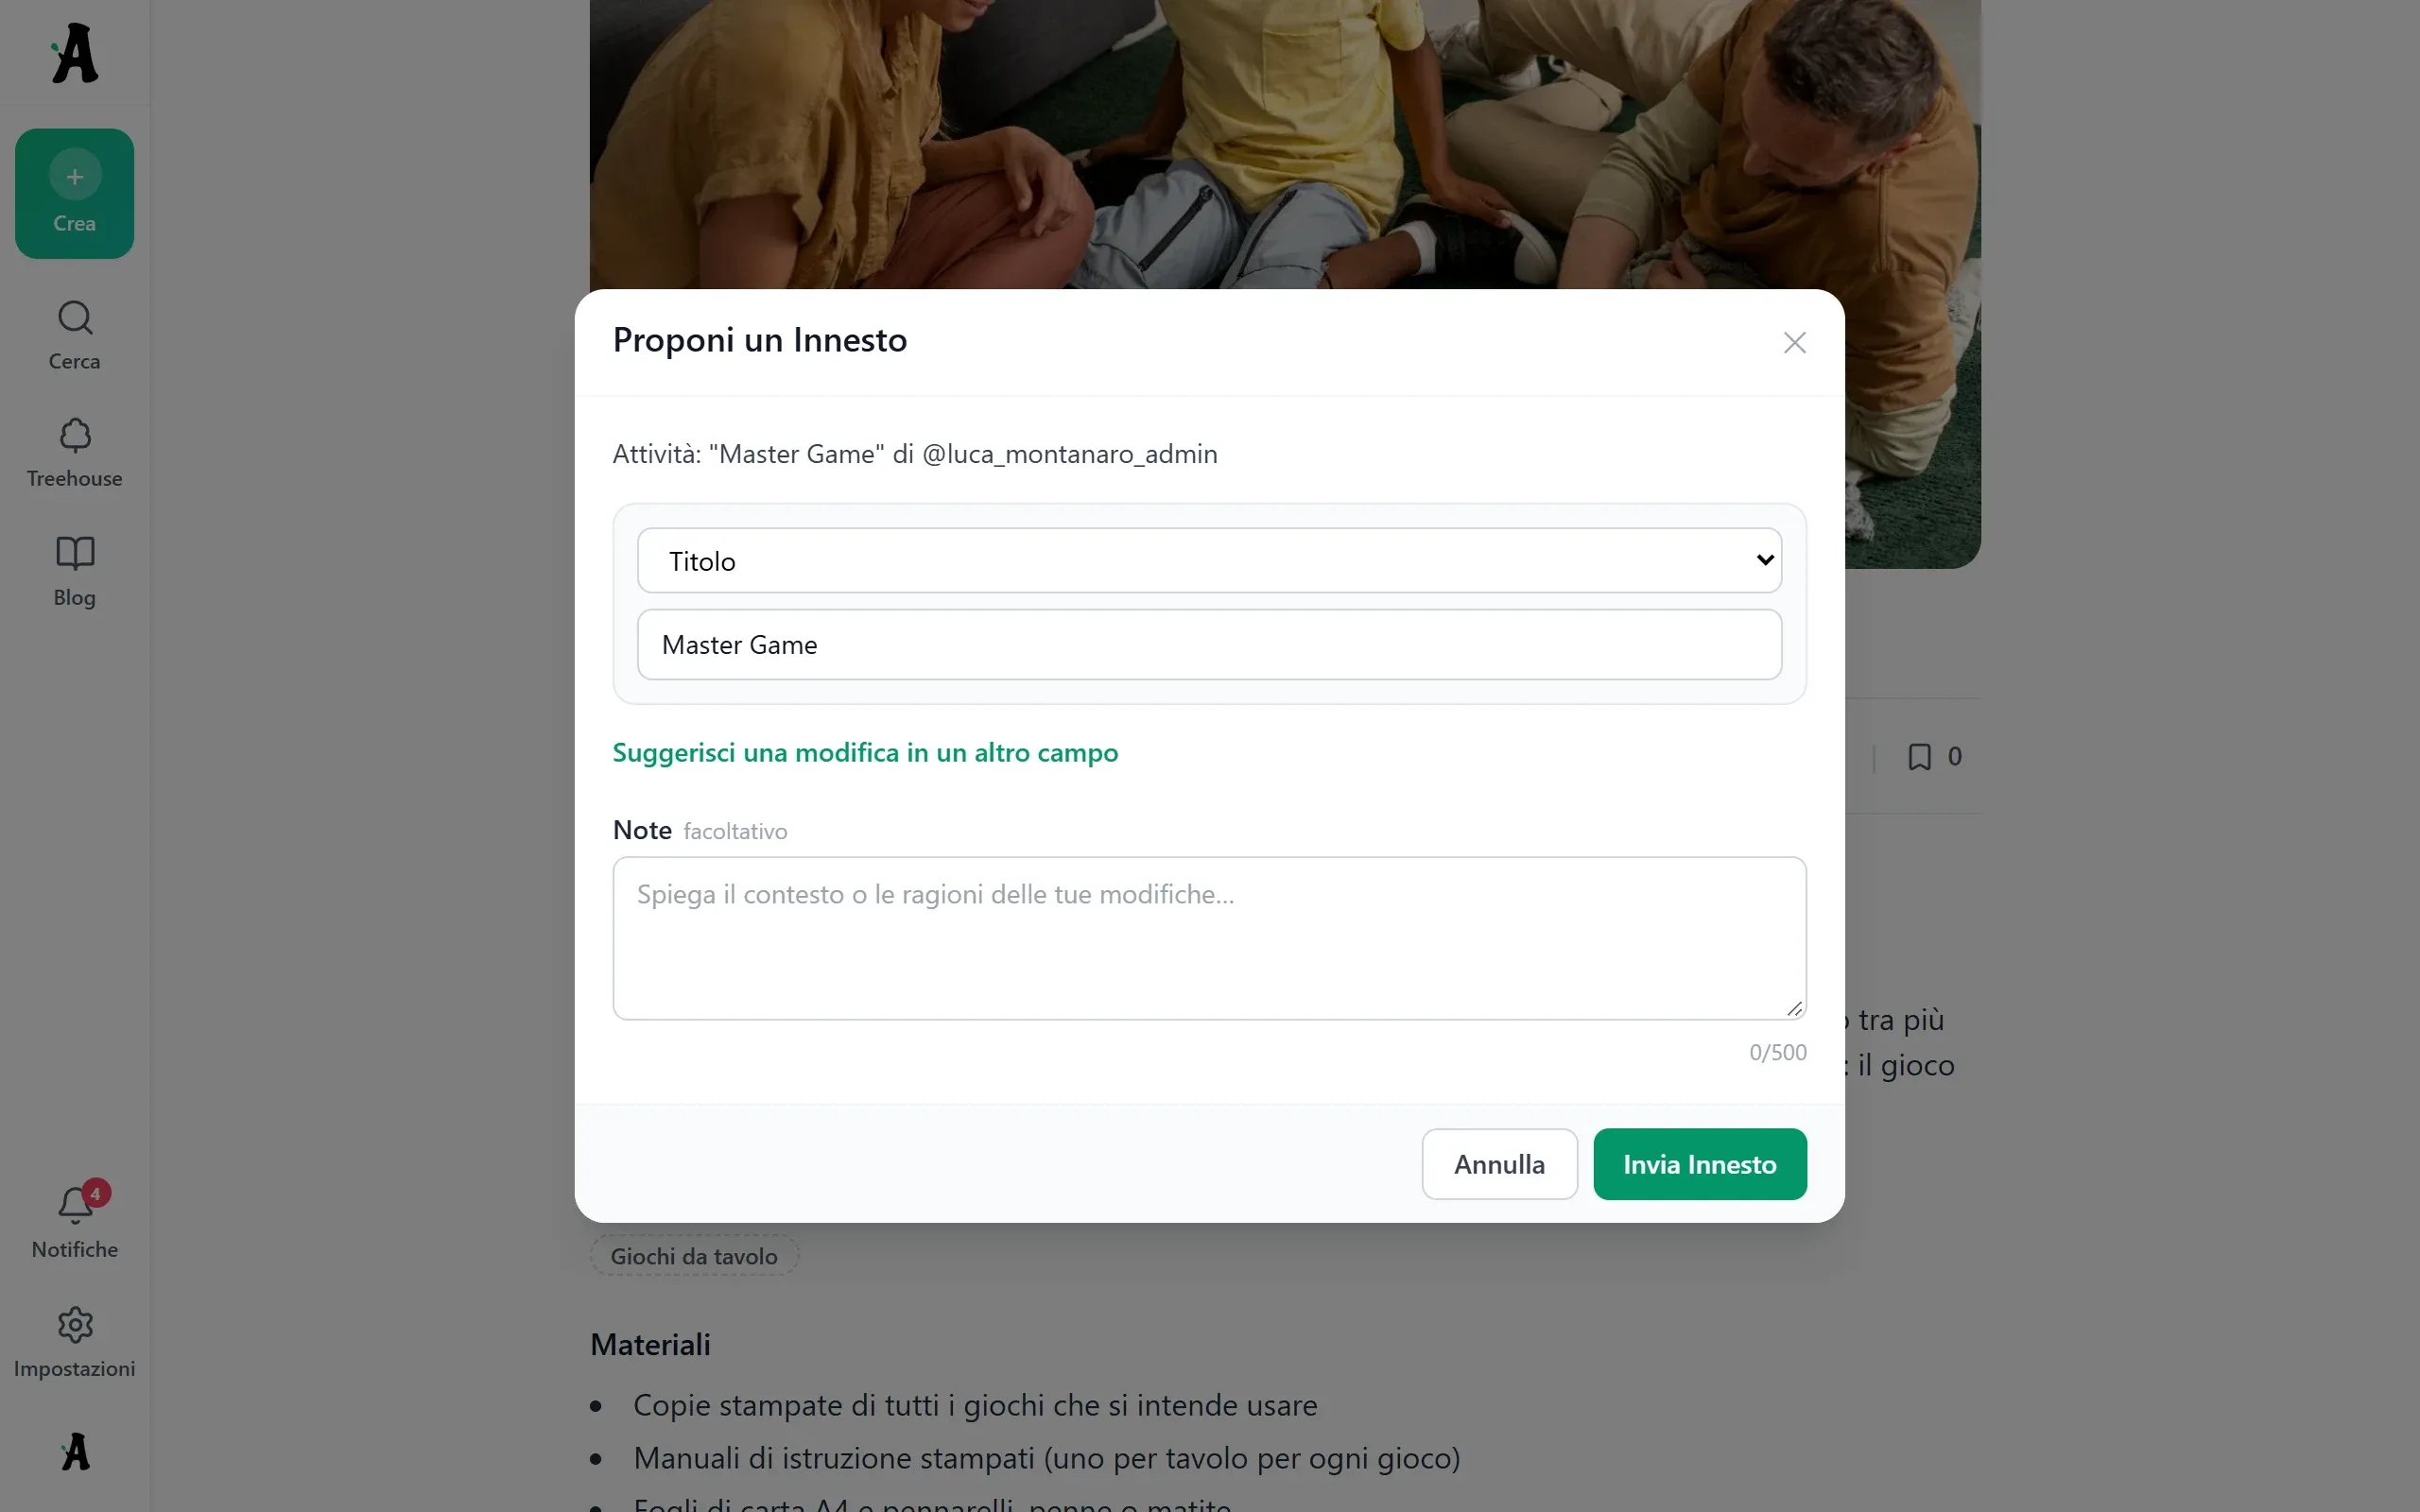The width and height of the screenshot is (2420, 1512).
Task: Open the Blog book icon
Action: (x=74, y=571)
